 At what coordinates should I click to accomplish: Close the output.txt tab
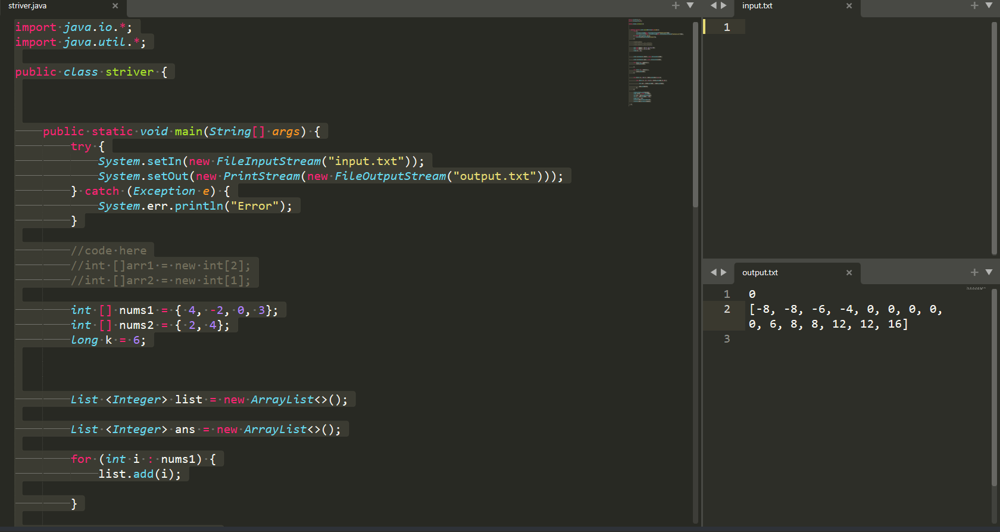[x=849, y=272]
